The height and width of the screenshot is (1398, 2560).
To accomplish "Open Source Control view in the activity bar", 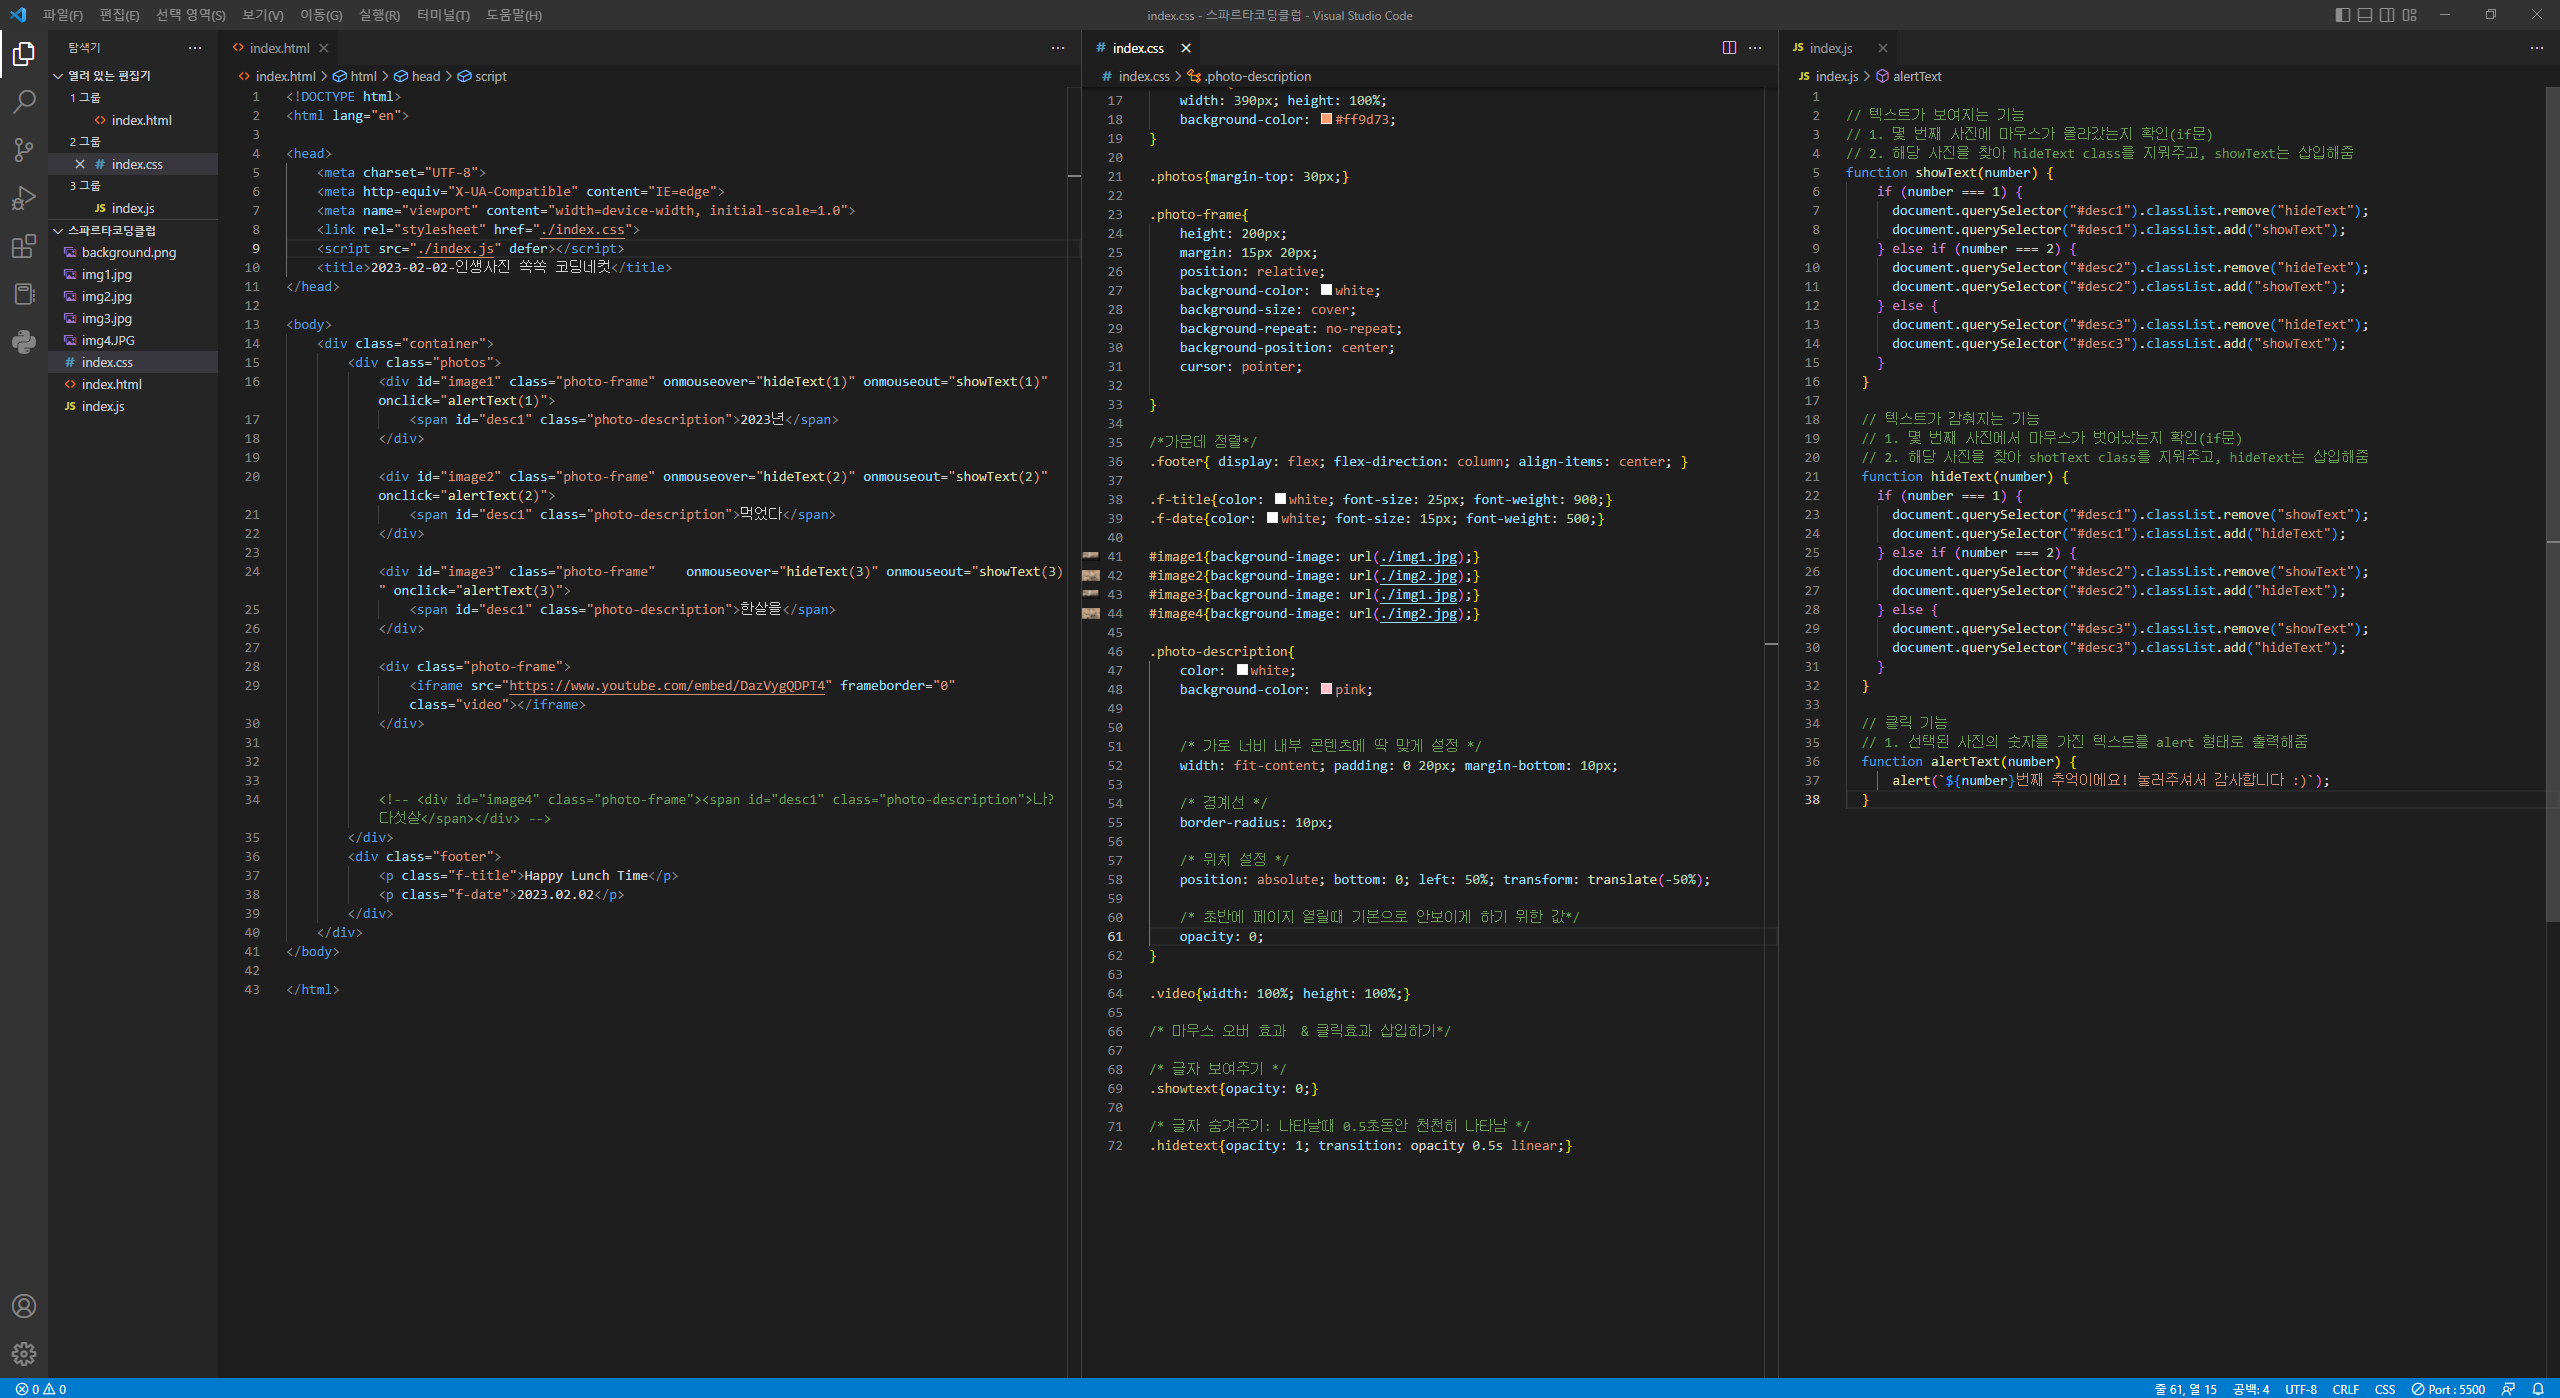I will [24, 150].
